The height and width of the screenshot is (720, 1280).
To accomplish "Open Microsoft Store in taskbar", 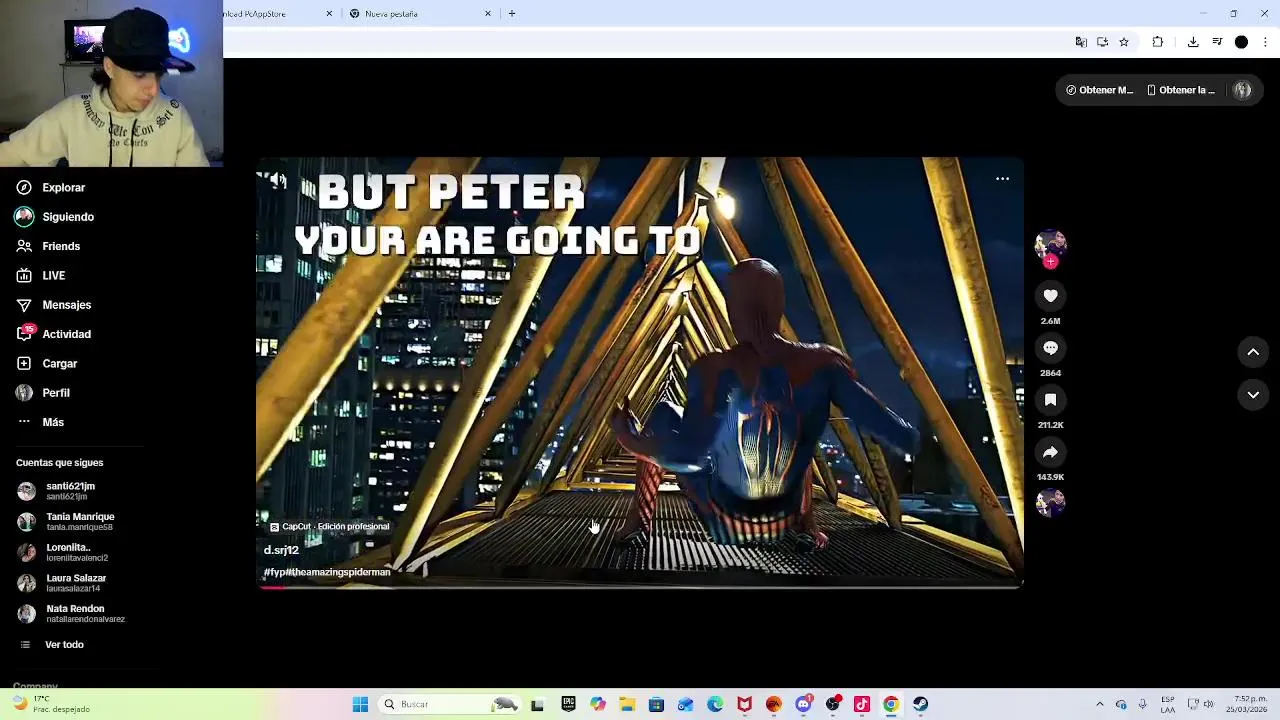I will tap(656, 704).
